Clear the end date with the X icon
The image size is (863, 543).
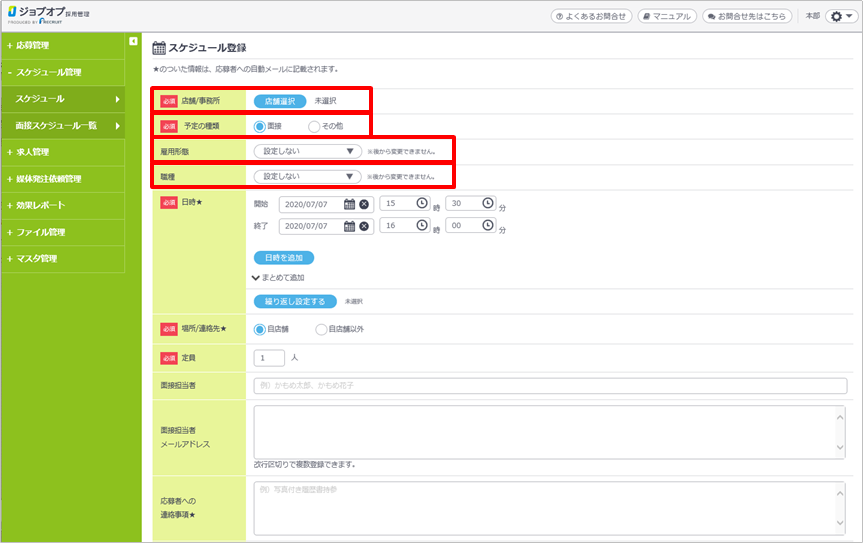[x=364, y=226]
